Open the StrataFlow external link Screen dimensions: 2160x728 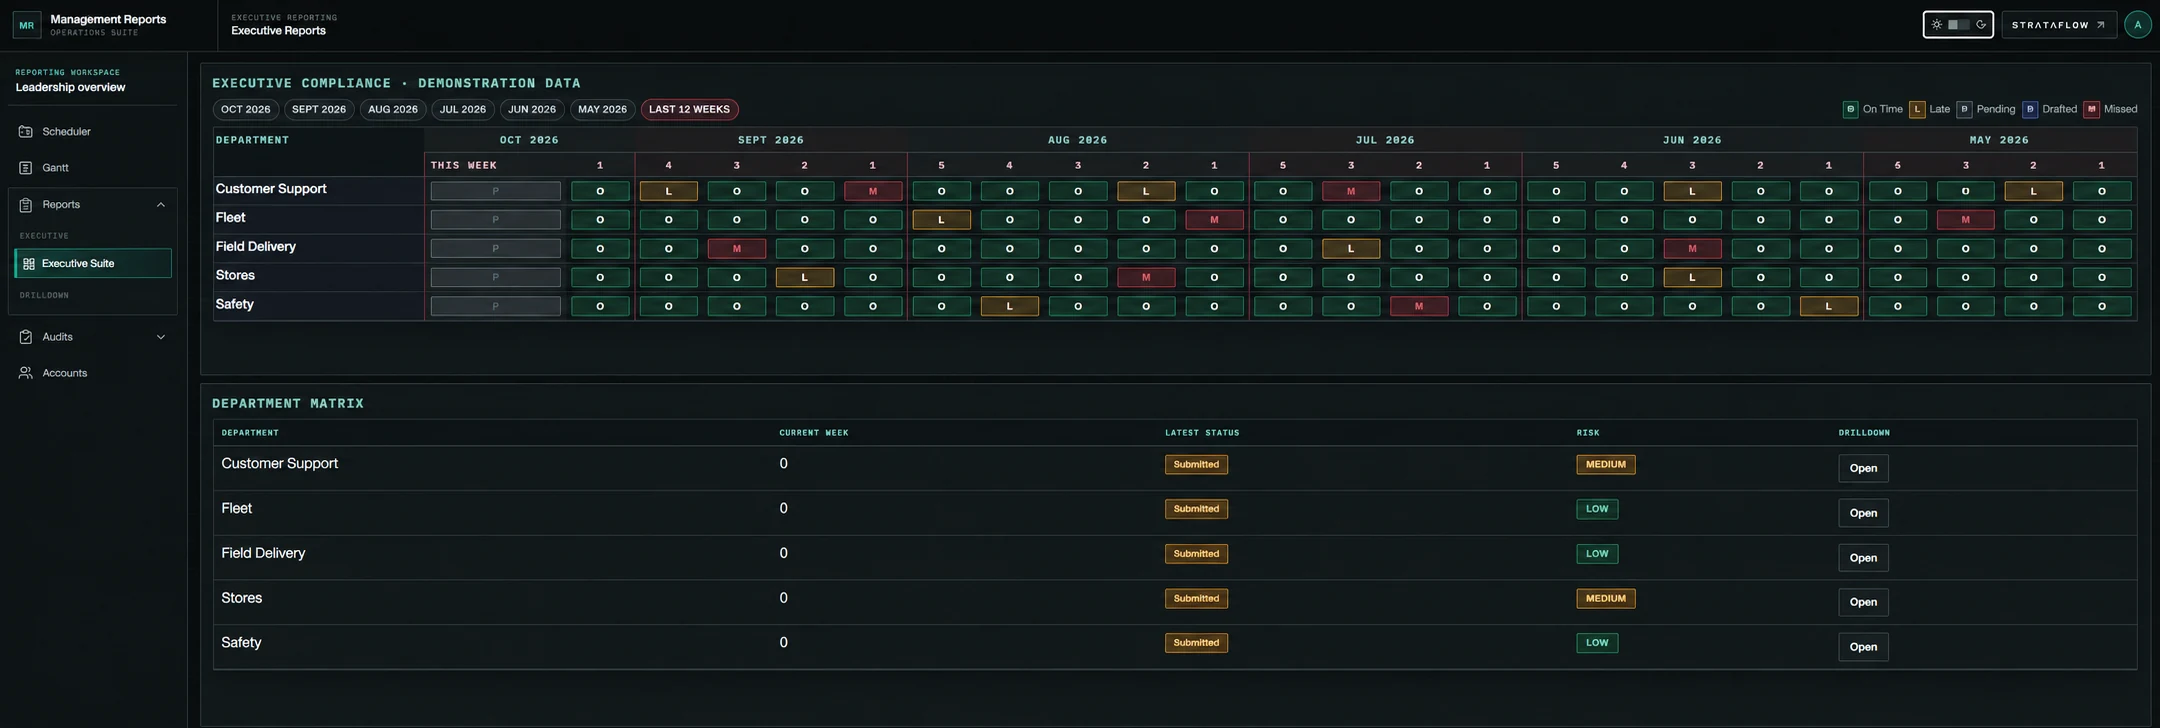[x=2059, y=25]
